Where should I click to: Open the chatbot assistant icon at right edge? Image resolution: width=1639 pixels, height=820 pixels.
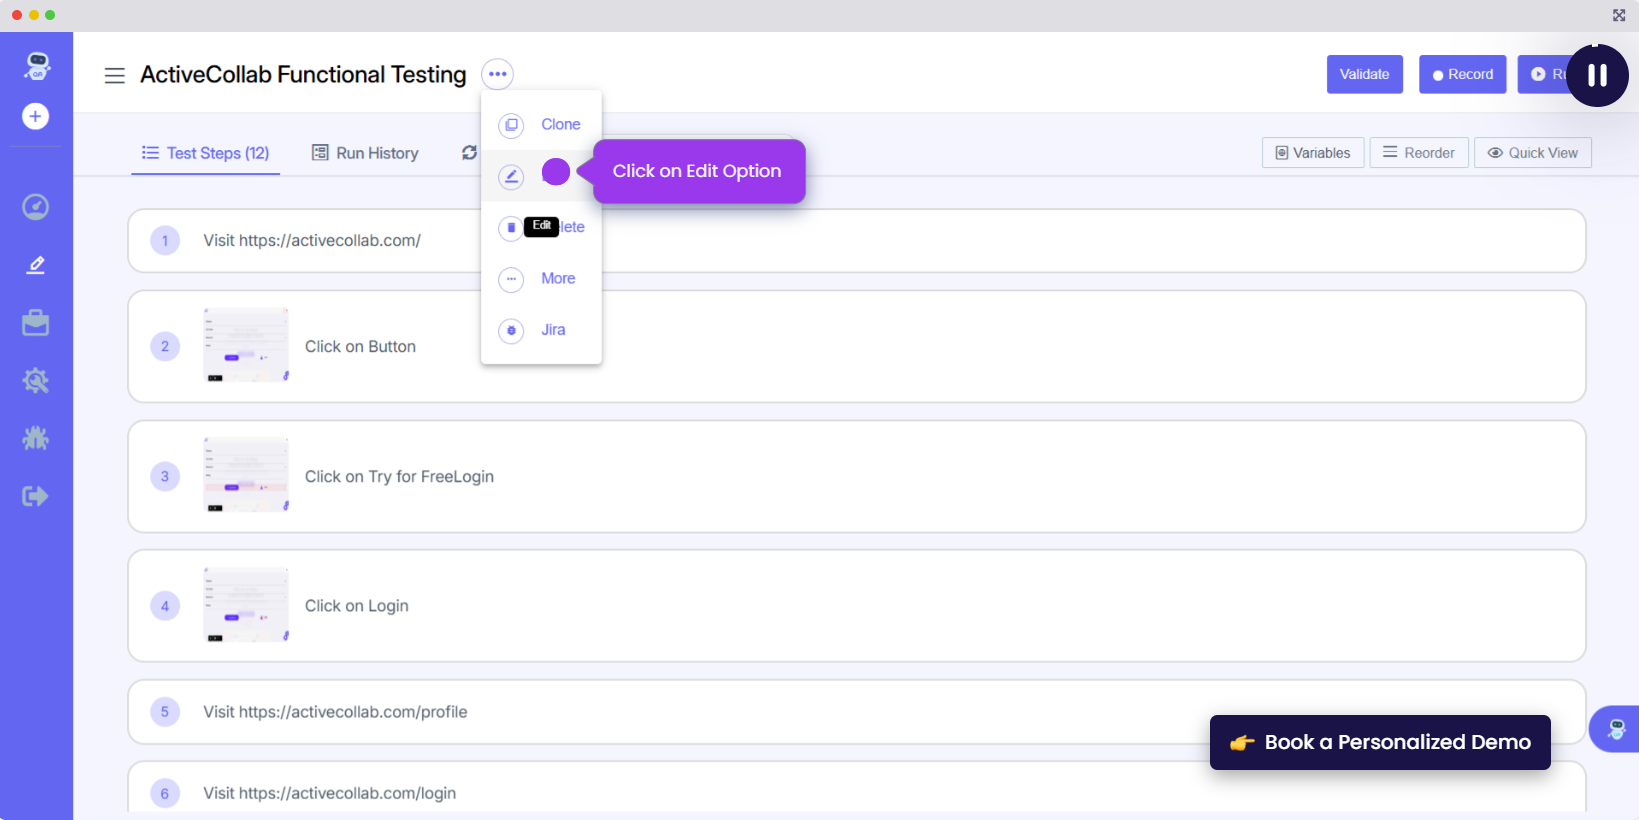pyautogui.click(x=1616, y=729)
